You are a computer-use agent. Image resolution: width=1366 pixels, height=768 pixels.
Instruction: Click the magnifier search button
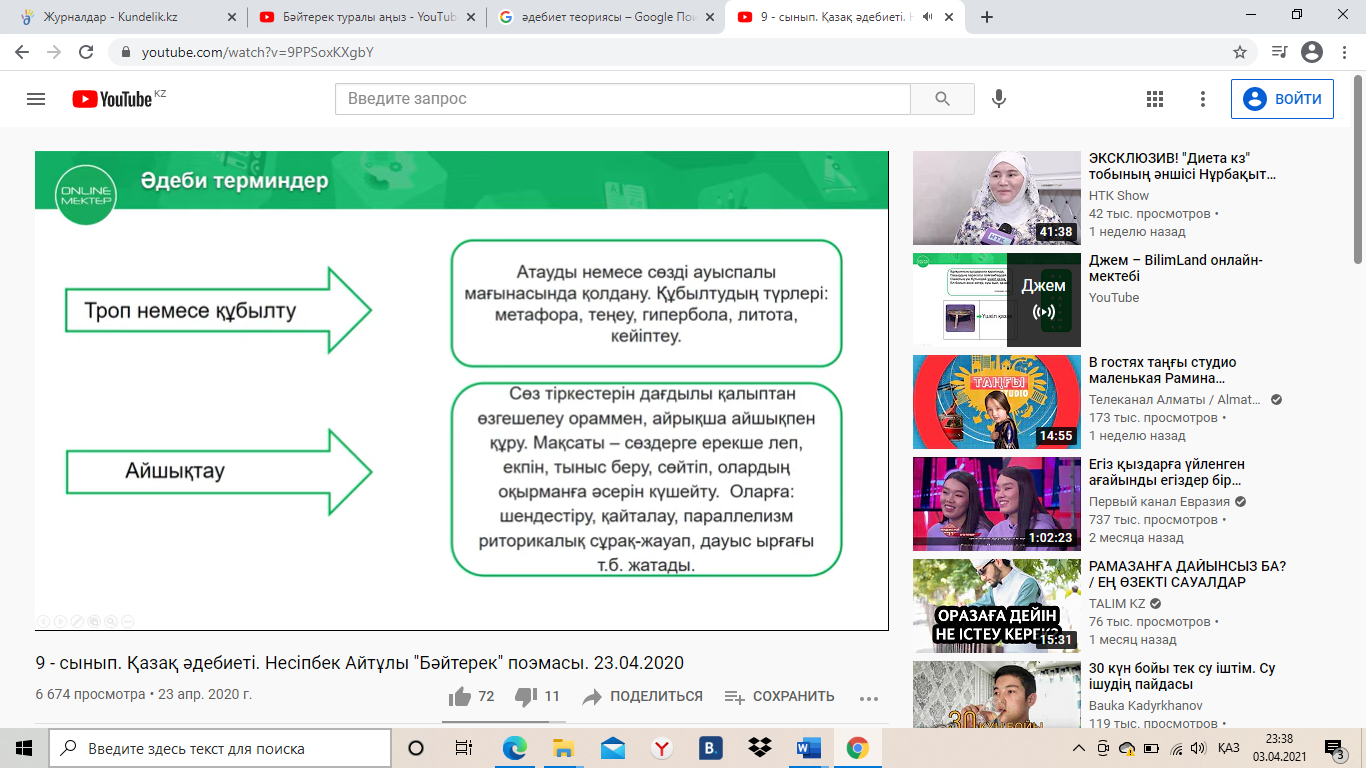tap(942, 99)
